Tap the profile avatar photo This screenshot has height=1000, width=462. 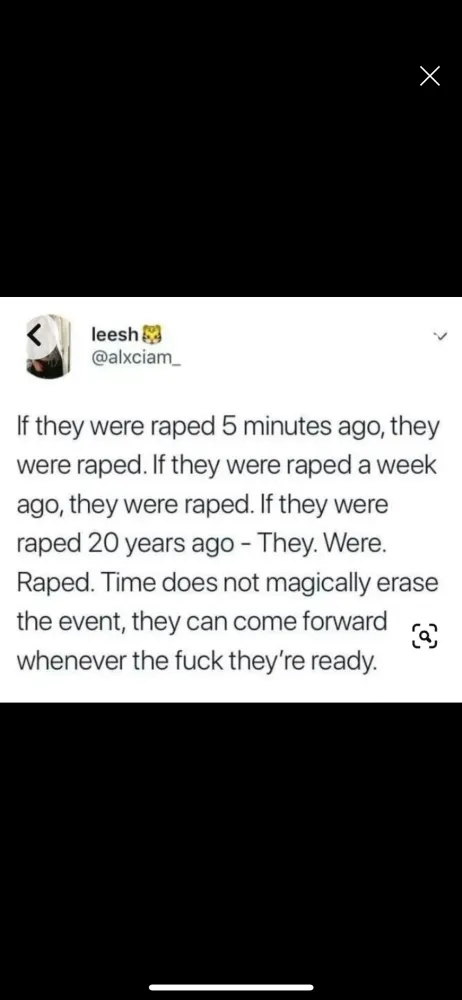pos(46,346)
